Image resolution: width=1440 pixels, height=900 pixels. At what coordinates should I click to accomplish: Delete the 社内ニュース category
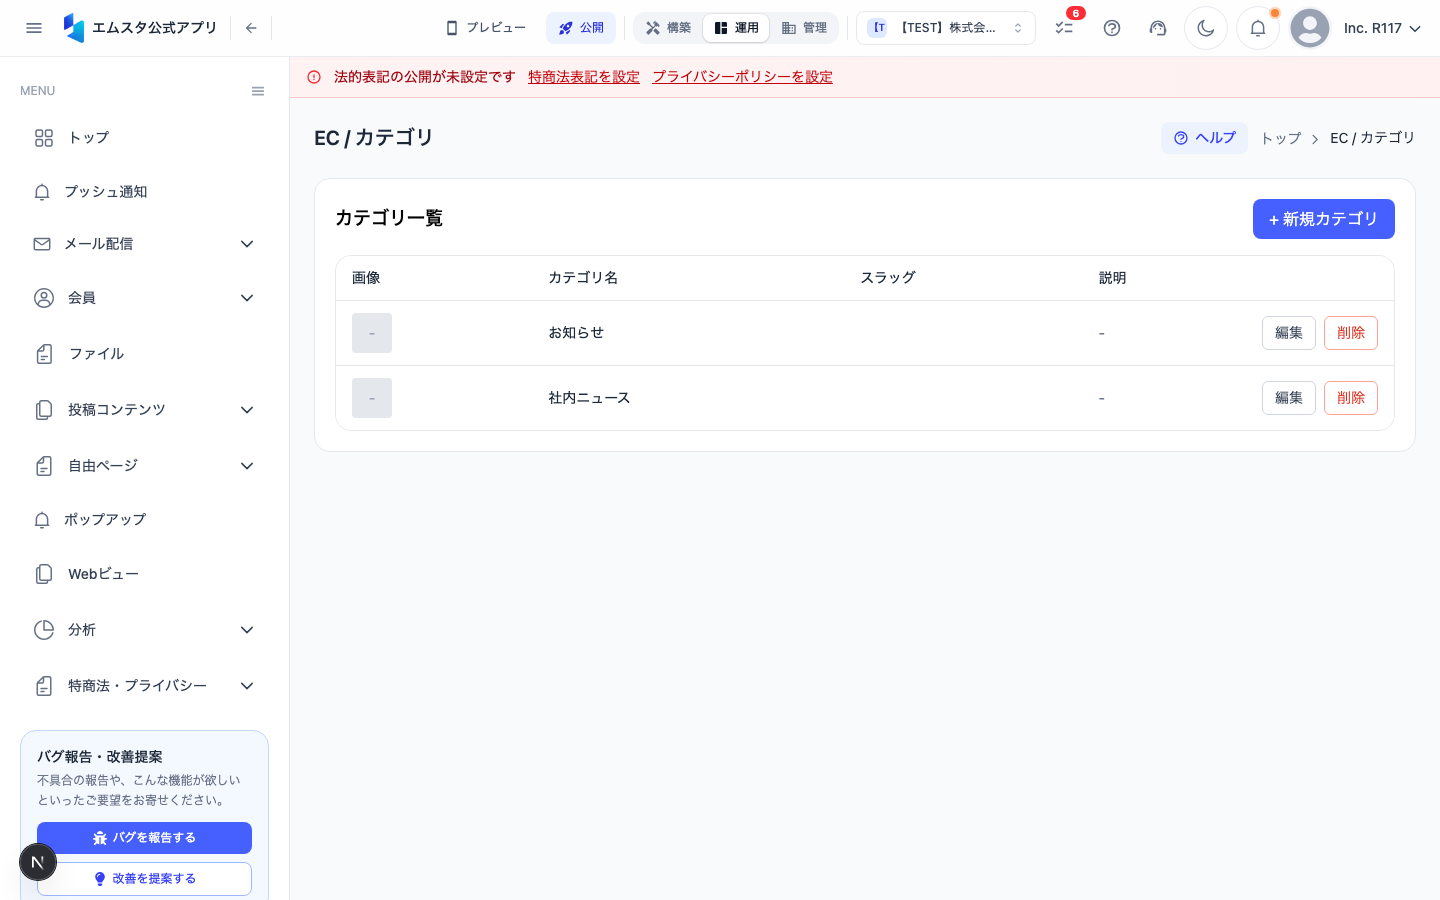pos(1351,398)
